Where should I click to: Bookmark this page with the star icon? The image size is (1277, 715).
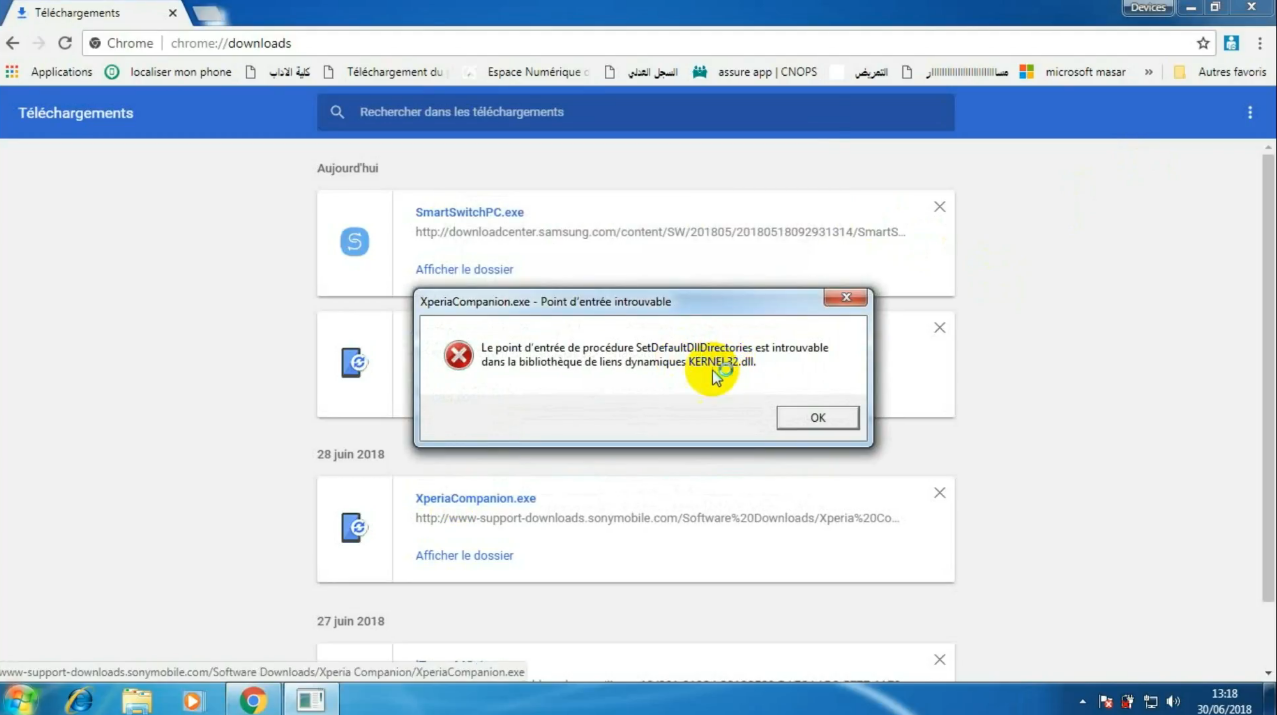click(x=1203, y=43)
